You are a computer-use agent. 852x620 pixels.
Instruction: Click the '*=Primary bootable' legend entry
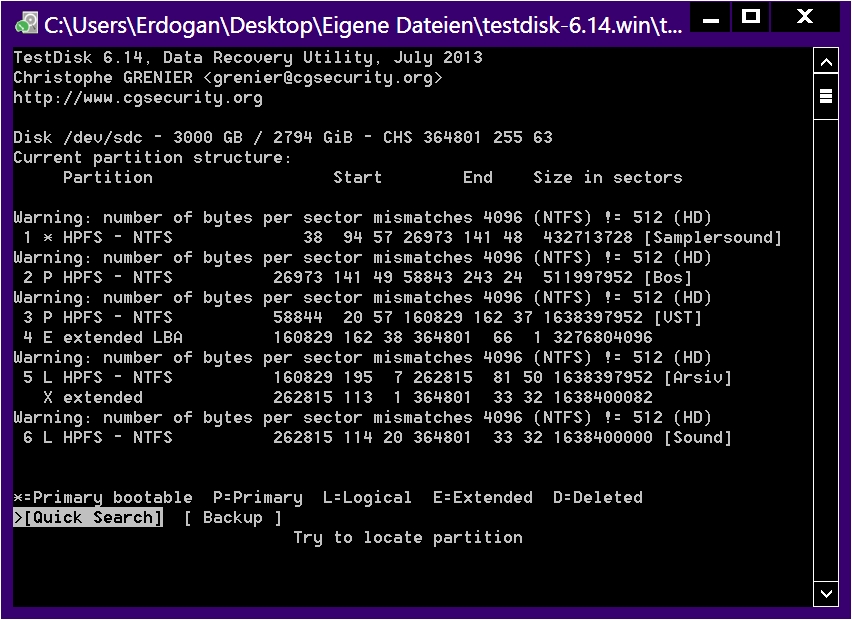(x=103, y=497)
